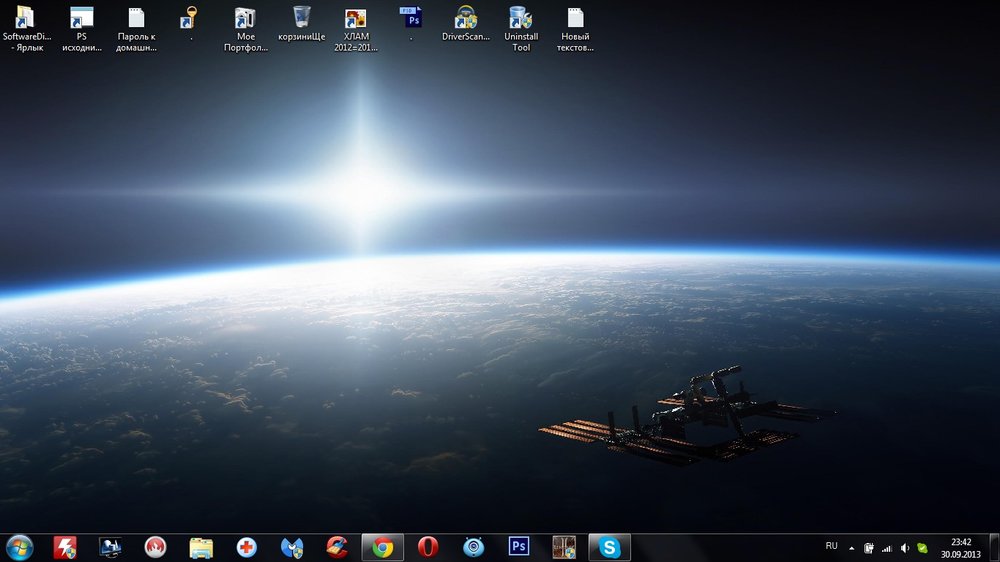Open the Windows Start menu
This screenshot has height=562, width=1000.
(x=19, y=547)
